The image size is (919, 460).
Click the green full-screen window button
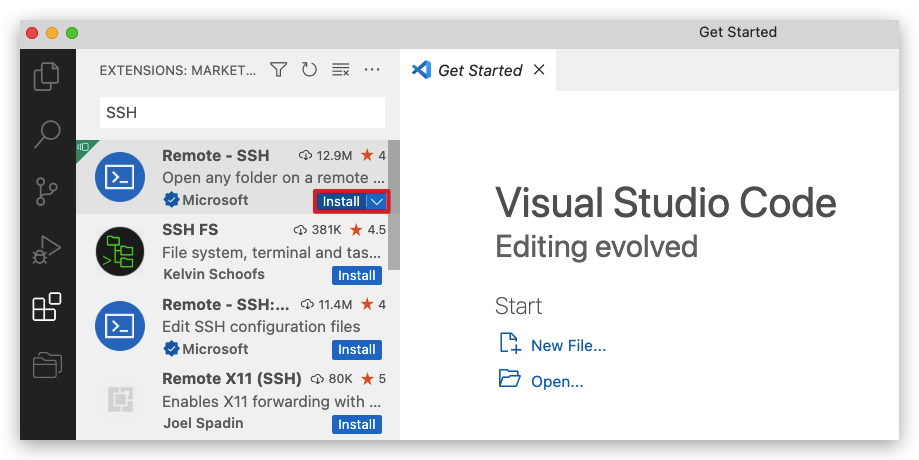[x=72, y=33]
